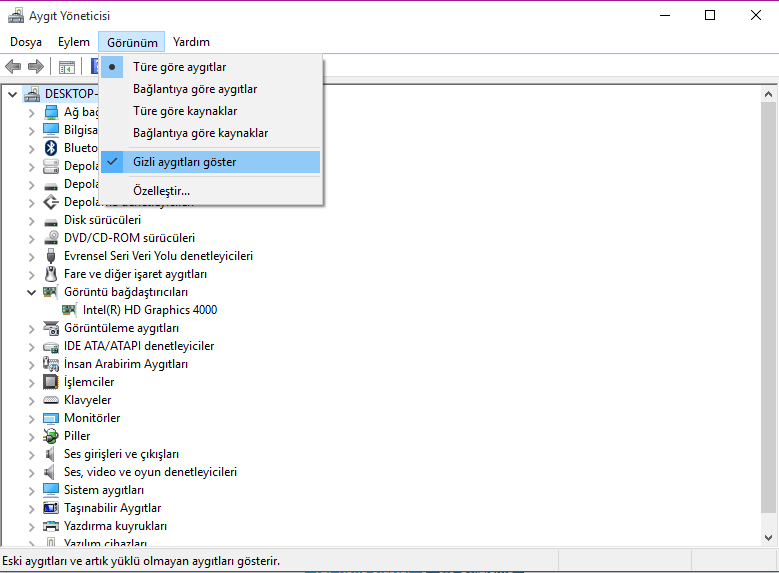Screen dimensions: 779x573
Task: Select Bağlantıya göre kaynaklar view option
Action: pyautogui.click(x=210, y=133)
